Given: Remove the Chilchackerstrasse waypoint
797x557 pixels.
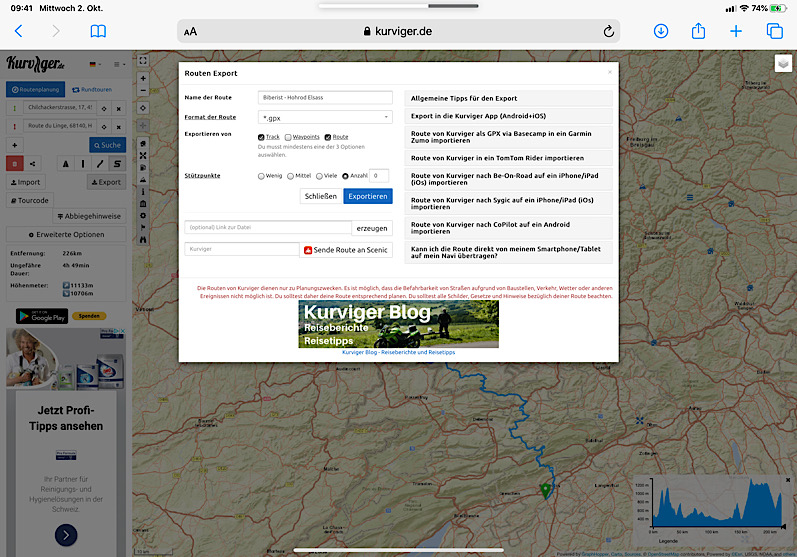Looking at the screenshot, I should pos(118,108).
